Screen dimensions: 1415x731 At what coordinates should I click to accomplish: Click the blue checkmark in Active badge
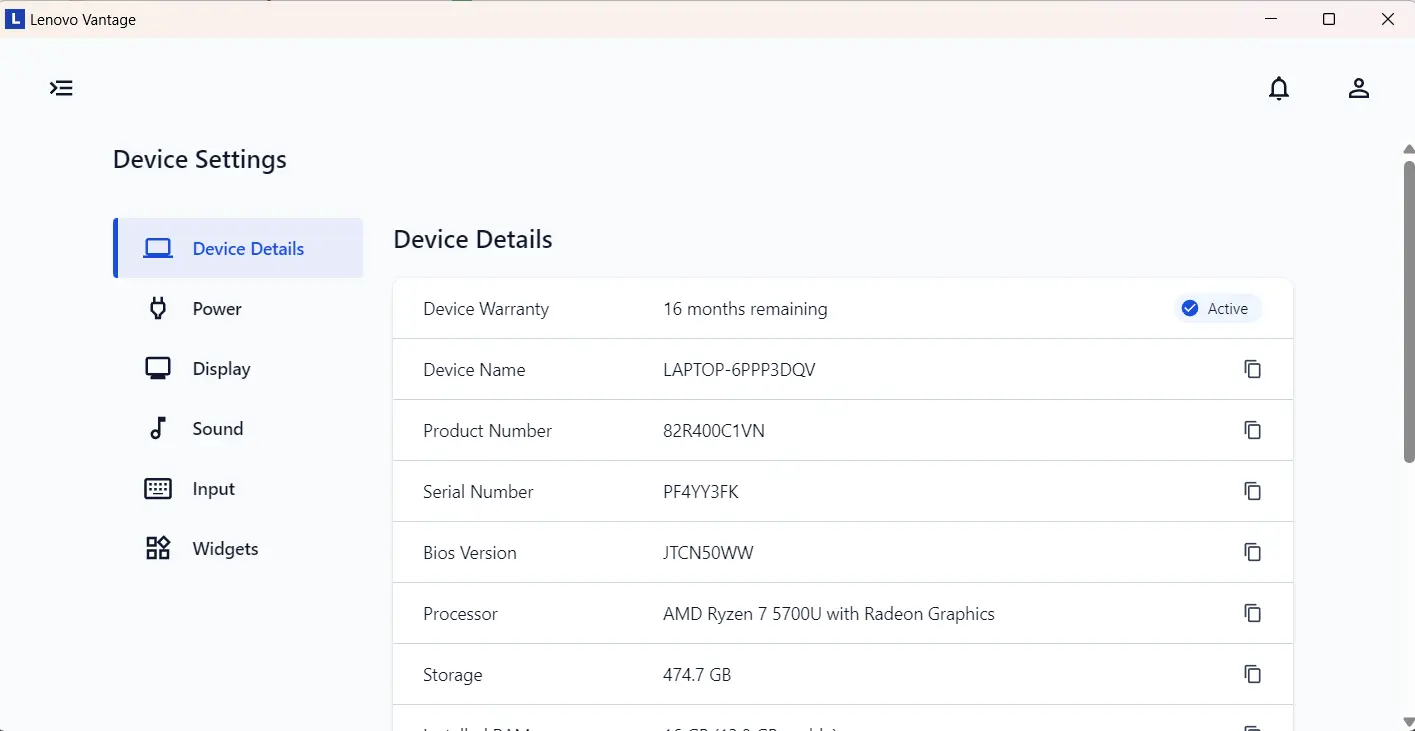coord(1190,308)
